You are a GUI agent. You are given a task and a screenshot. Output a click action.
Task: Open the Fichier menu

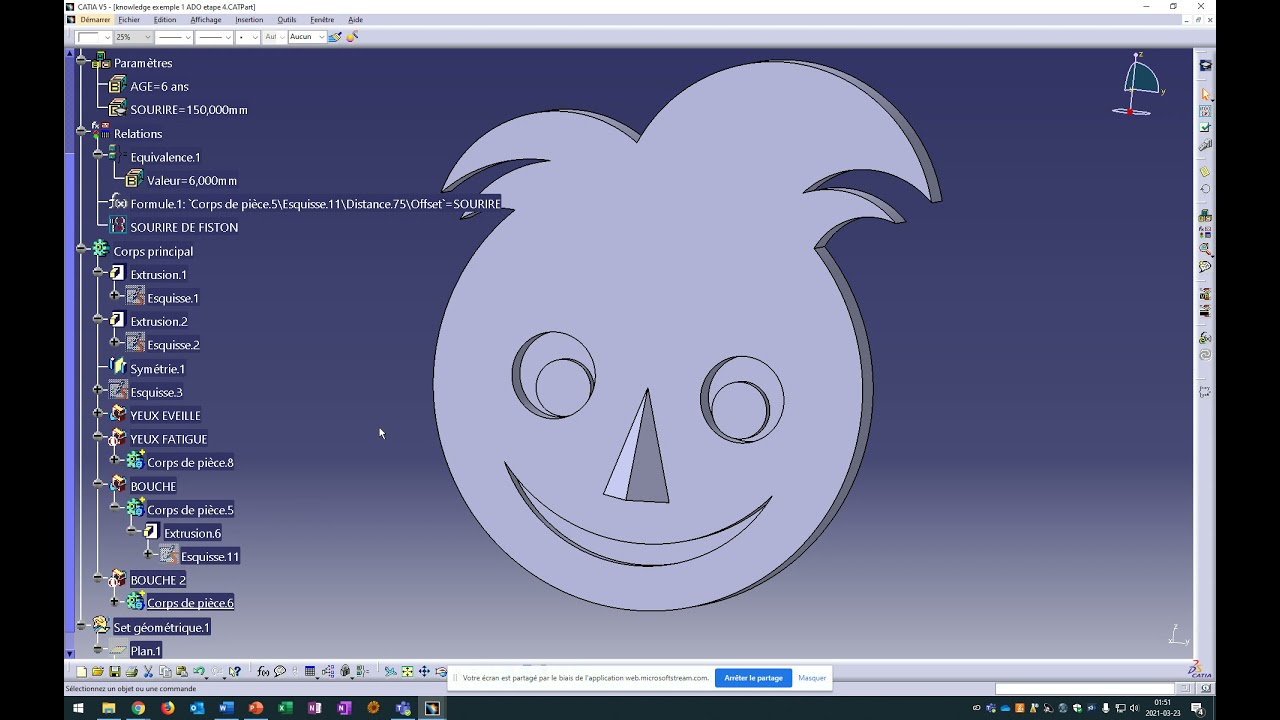[x=129, y=19]
